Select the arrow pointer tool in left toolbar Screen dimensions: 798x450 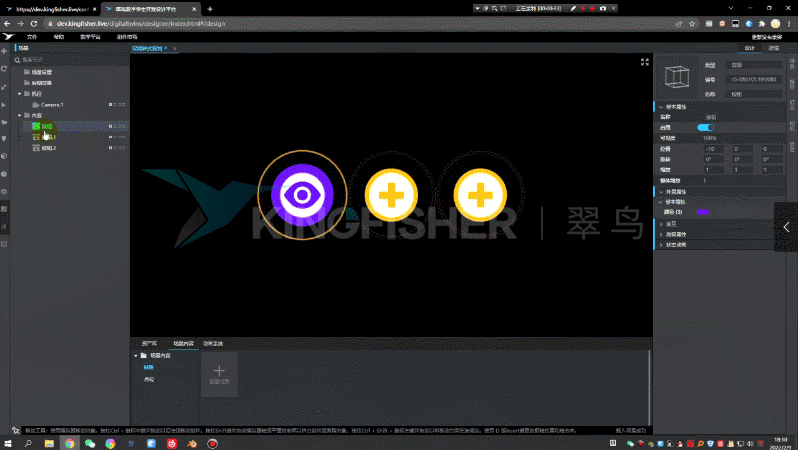point(4,105)
